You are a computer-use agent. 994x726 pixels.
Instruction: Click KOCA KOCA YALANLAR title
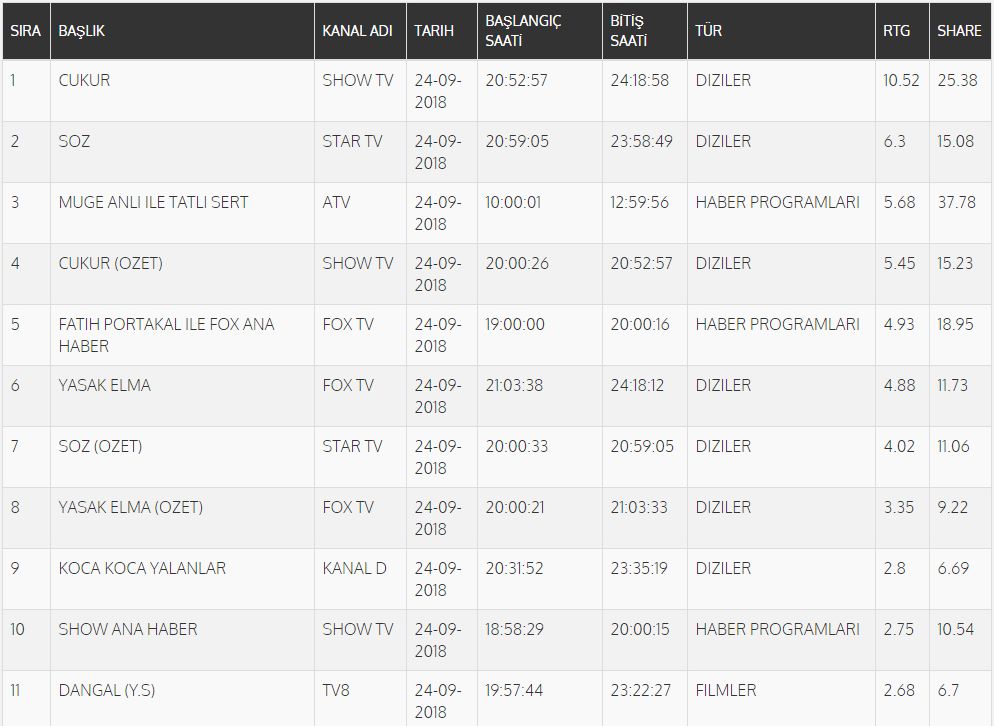(142, 568)
